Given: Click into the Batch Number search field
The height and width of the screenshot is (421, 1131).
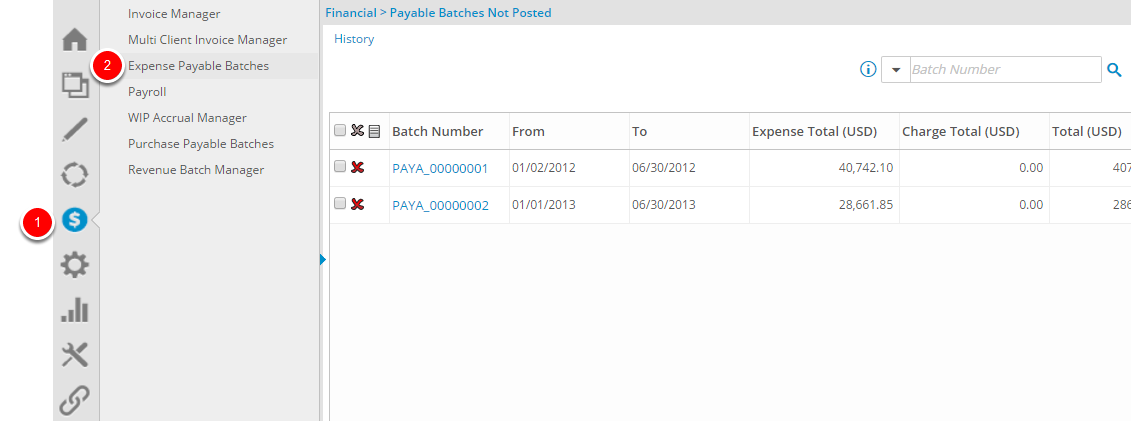Looking at the screenshot, I should click(1004, 70).
